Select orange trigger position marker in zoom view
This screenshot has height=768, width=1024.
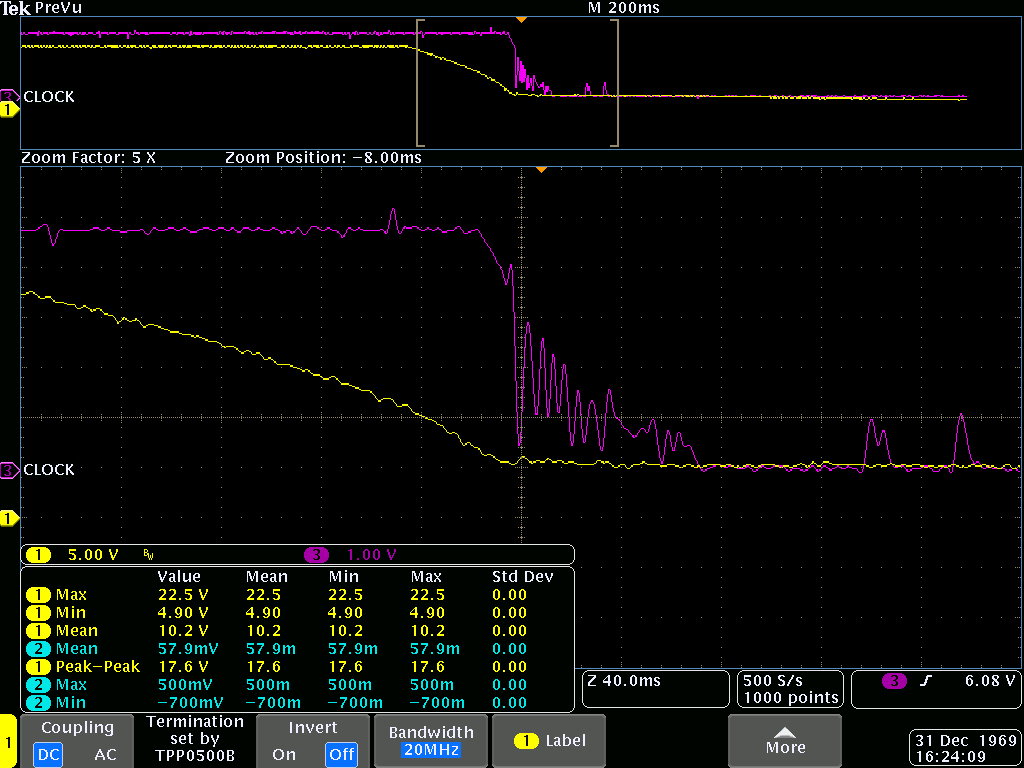coord(540,170)
